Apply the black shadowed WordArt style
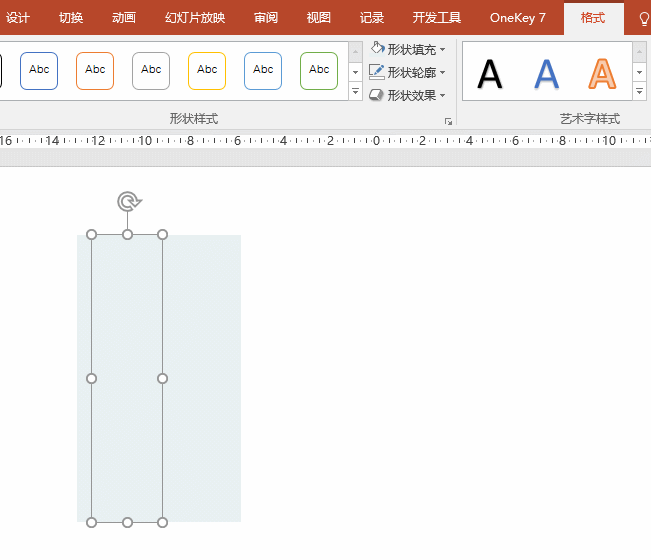The width and height of the screenshot is (651, 560). coord(490,73)
